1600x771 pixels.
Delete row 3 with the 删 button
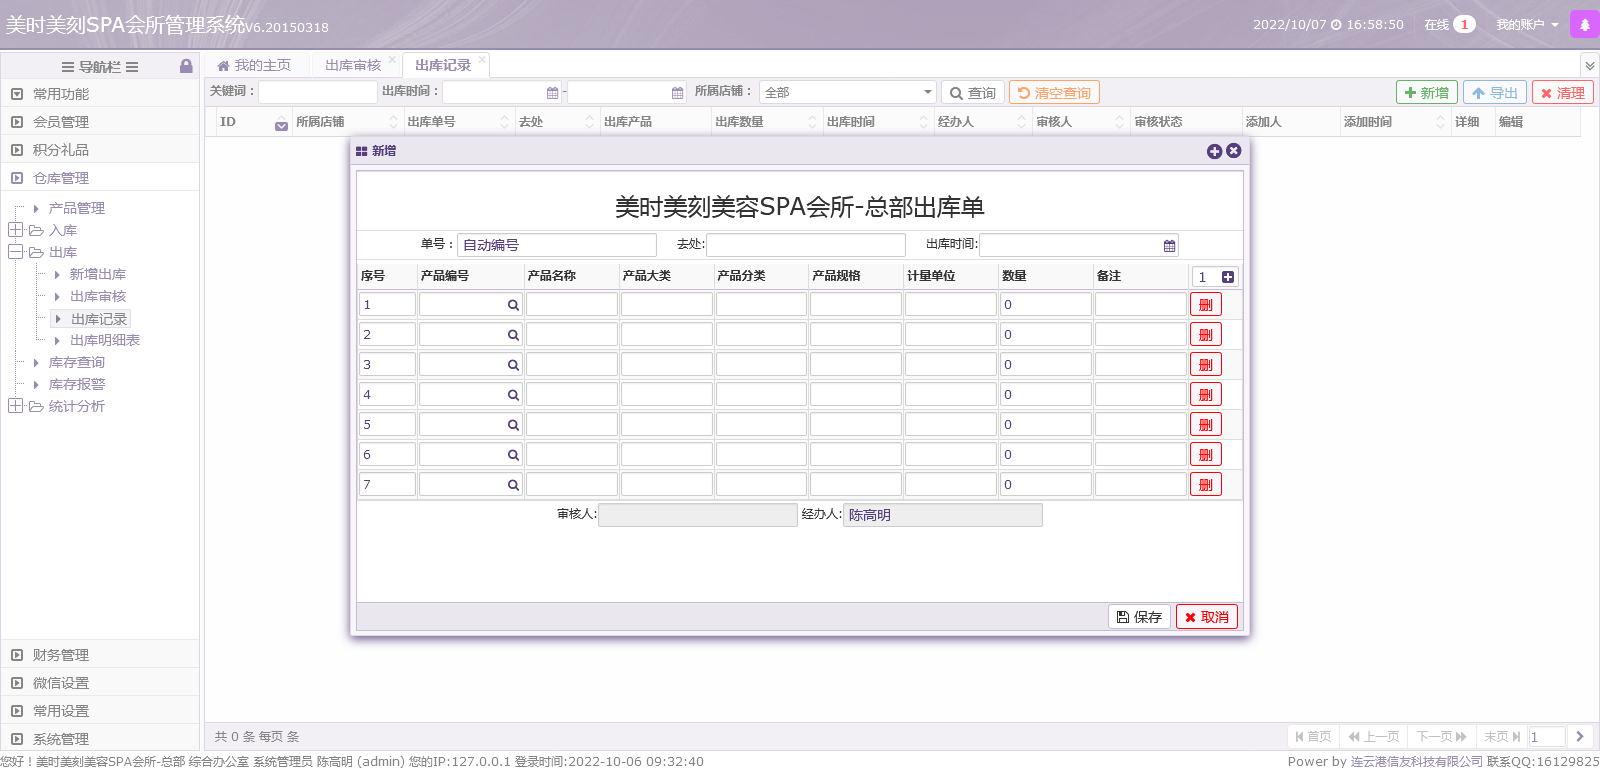click(1205, 365)
